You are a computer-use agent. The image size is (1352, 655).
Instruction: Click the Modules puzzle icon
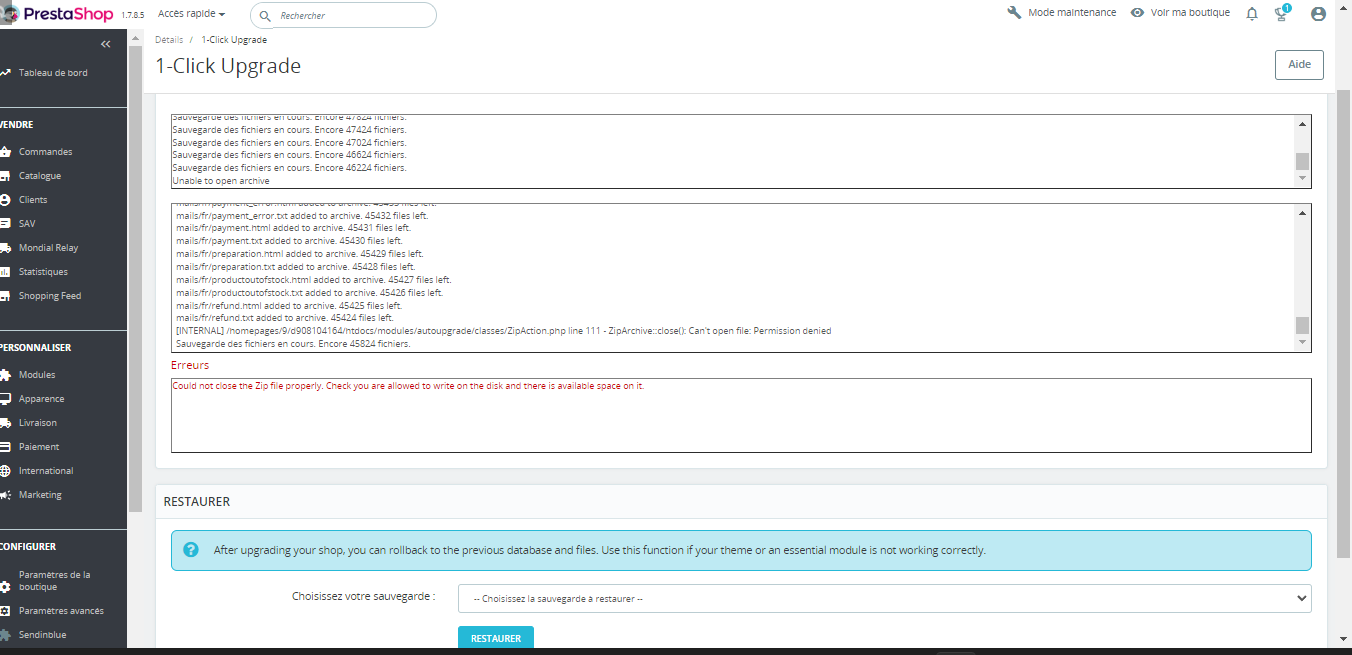click(x=5, y=375)
